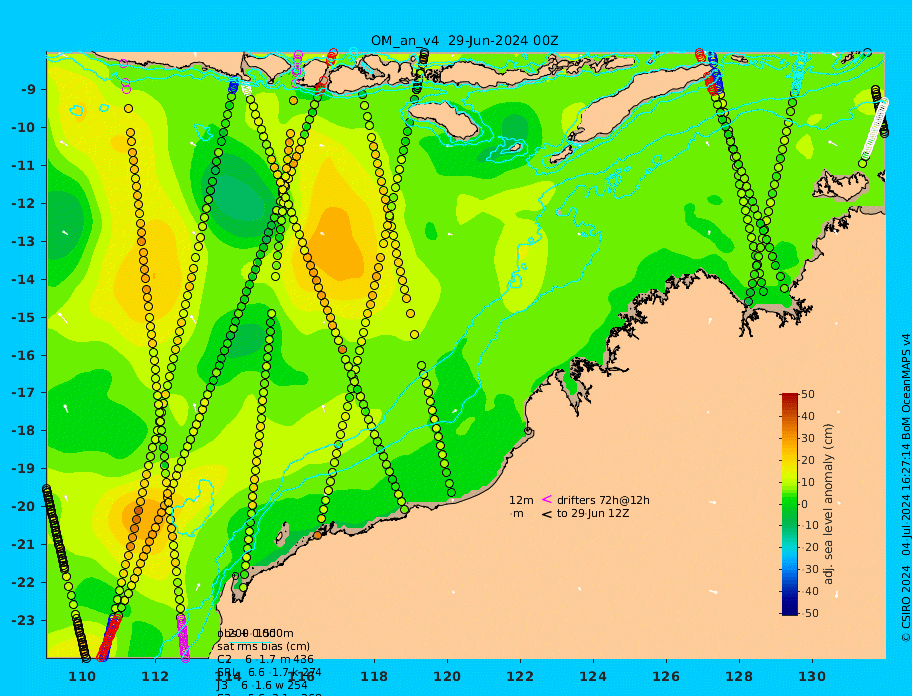The image size is (912, 696).
Task: Click the J3 satellite statistics row
Action: (x=262, y=686)
